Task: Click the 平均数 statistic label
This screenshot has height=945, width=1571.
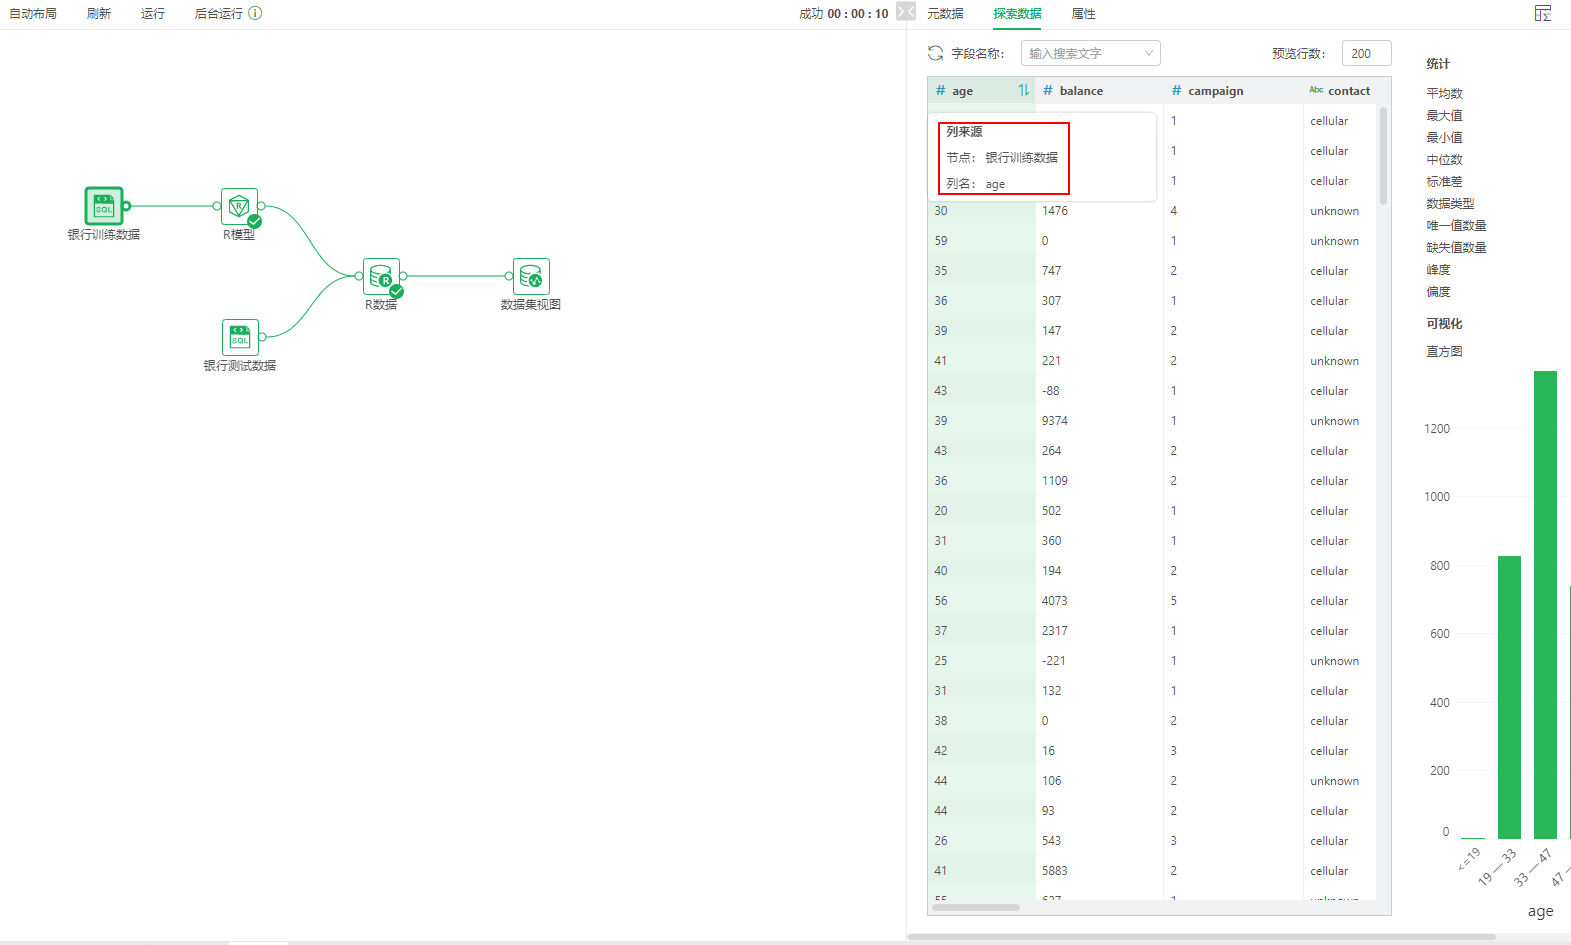Action: coord(1444,93)
